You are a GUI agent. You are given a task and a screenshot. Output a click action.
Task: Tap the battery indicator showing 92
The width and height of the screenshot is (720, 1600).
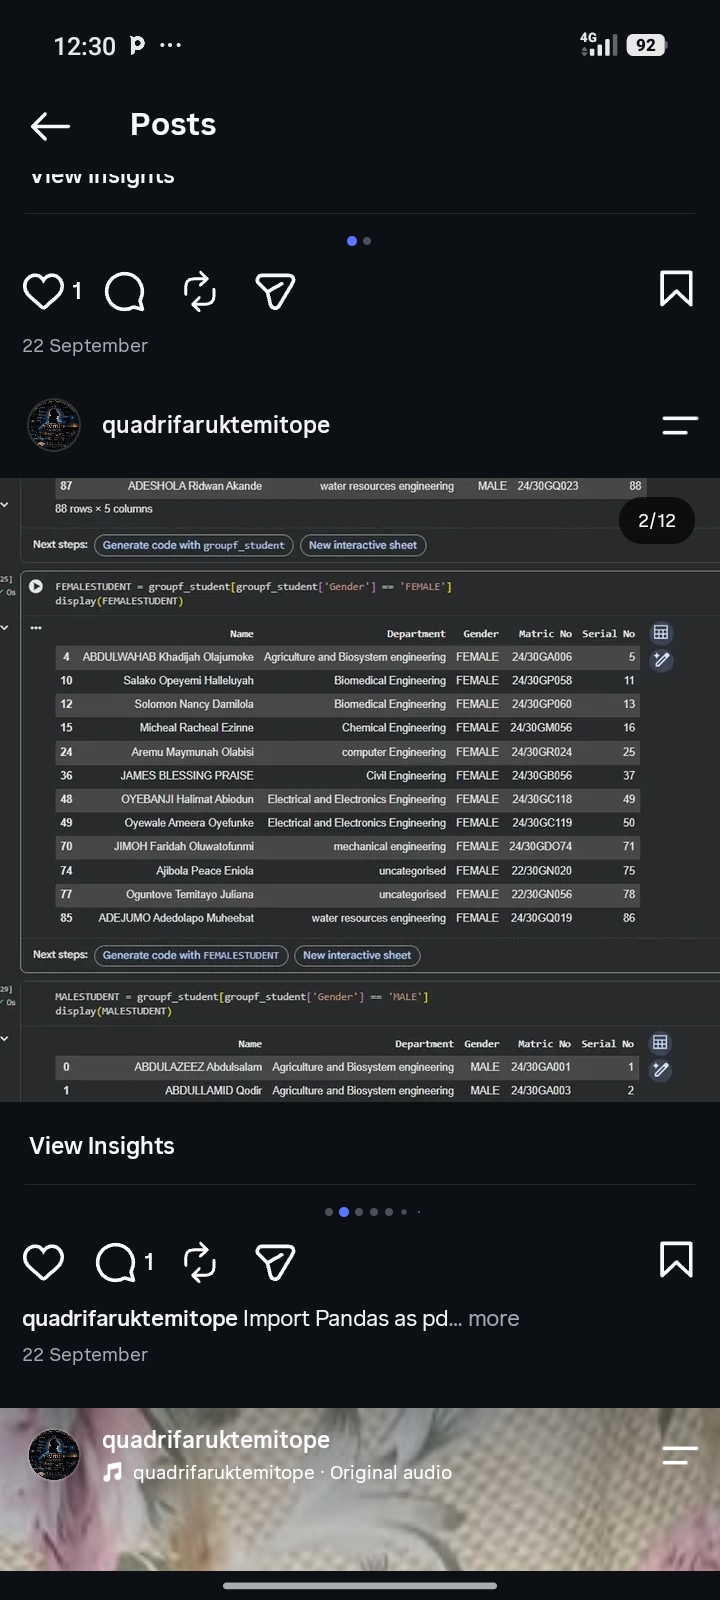646,45
